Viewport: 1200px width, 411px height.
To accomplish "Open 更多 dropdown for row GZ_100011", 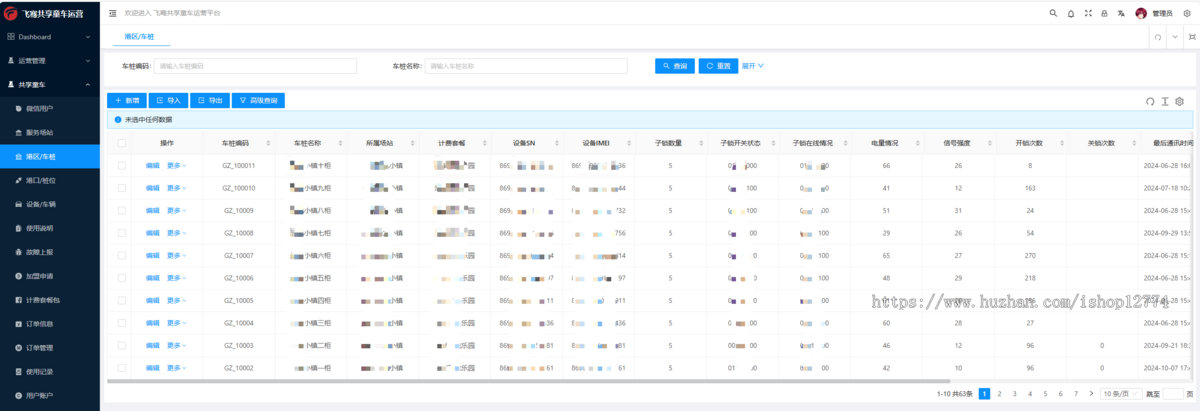I will click(177, 166).
